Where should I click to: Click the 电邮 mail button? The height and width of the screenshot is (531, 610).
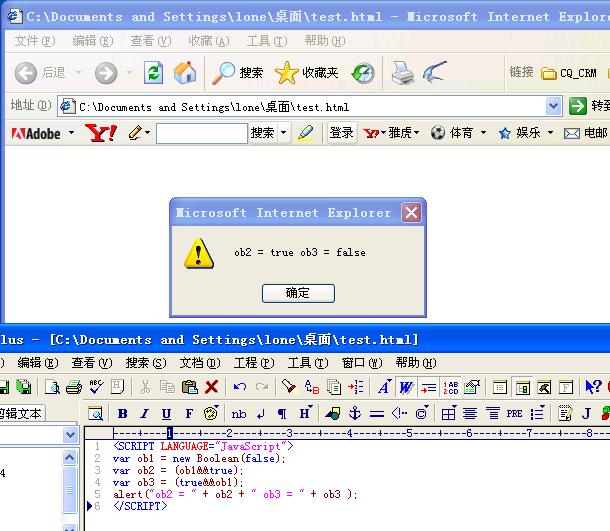585,133
